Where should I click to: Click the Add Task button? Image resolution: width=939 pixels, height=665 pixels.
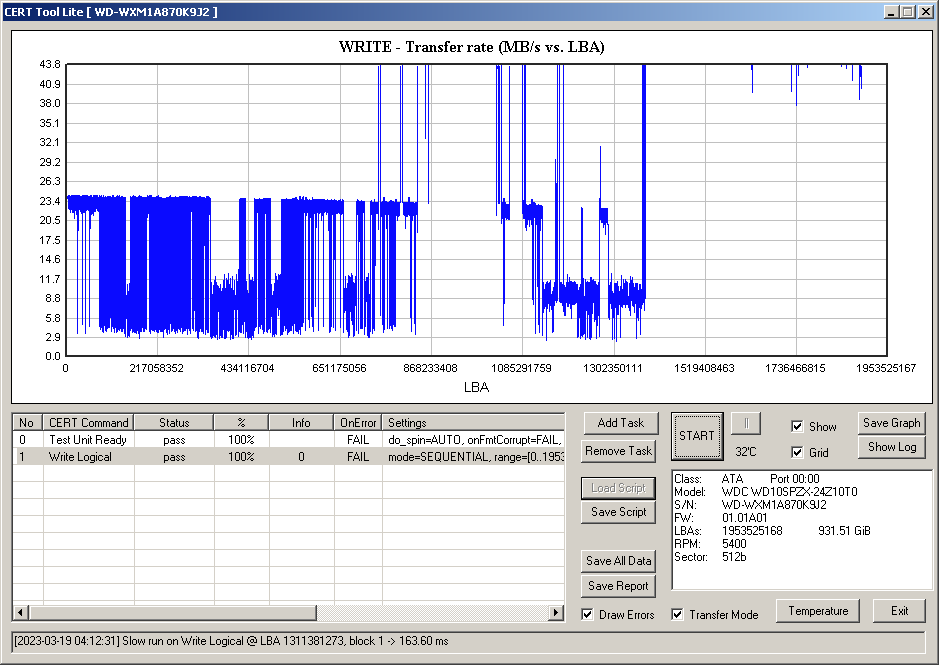[620, 423]
